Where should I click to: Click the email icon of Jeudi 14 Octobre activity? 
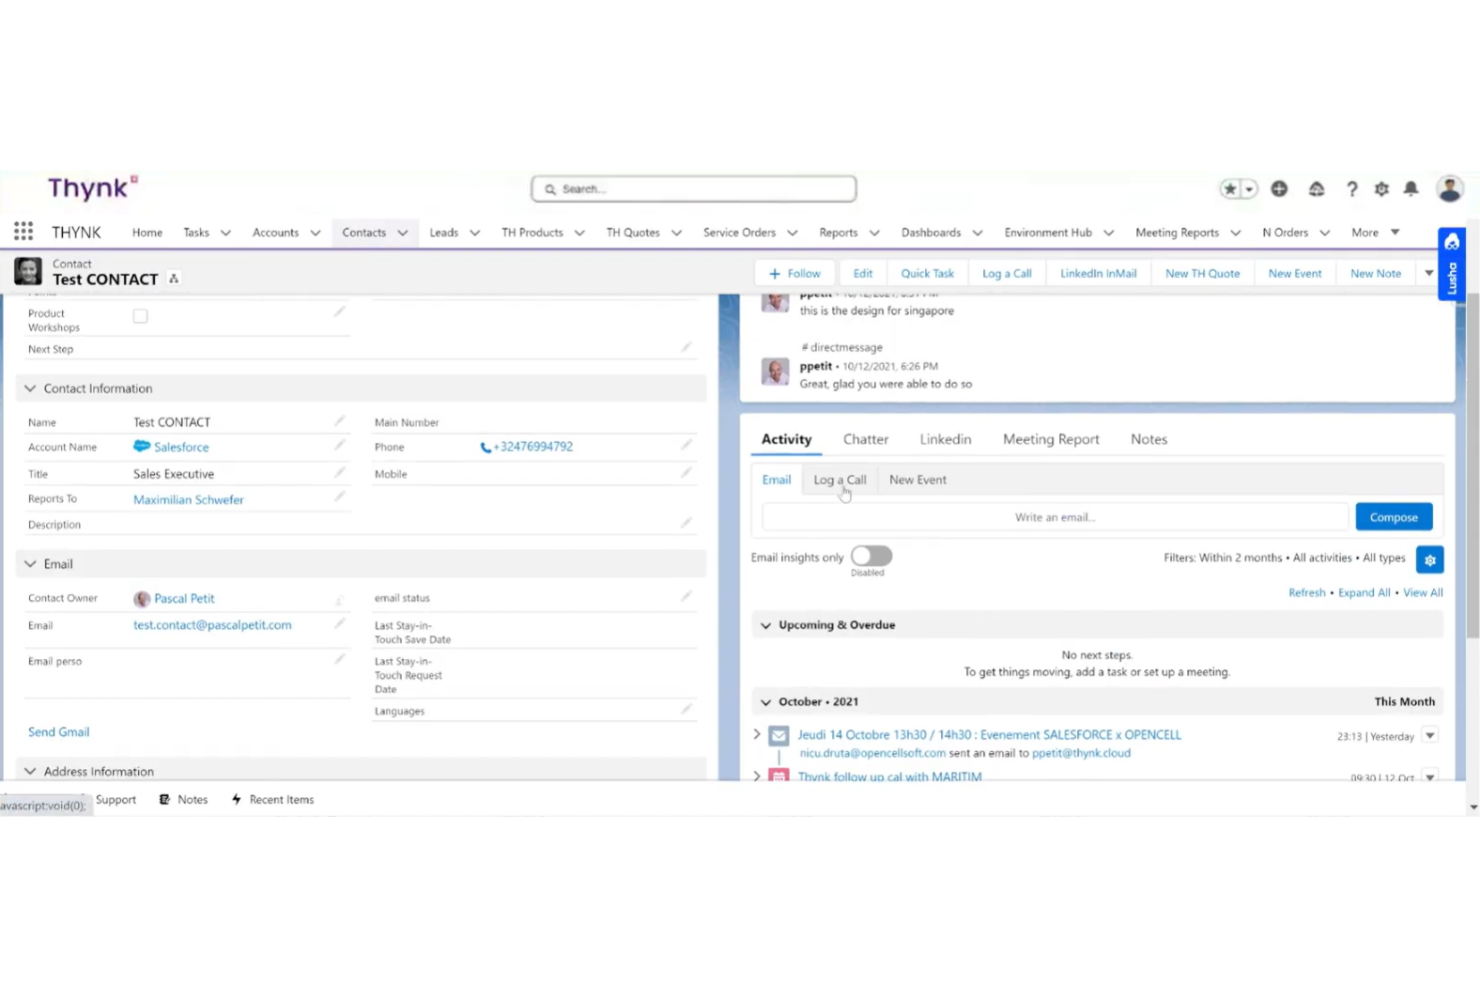coord(779,736)
